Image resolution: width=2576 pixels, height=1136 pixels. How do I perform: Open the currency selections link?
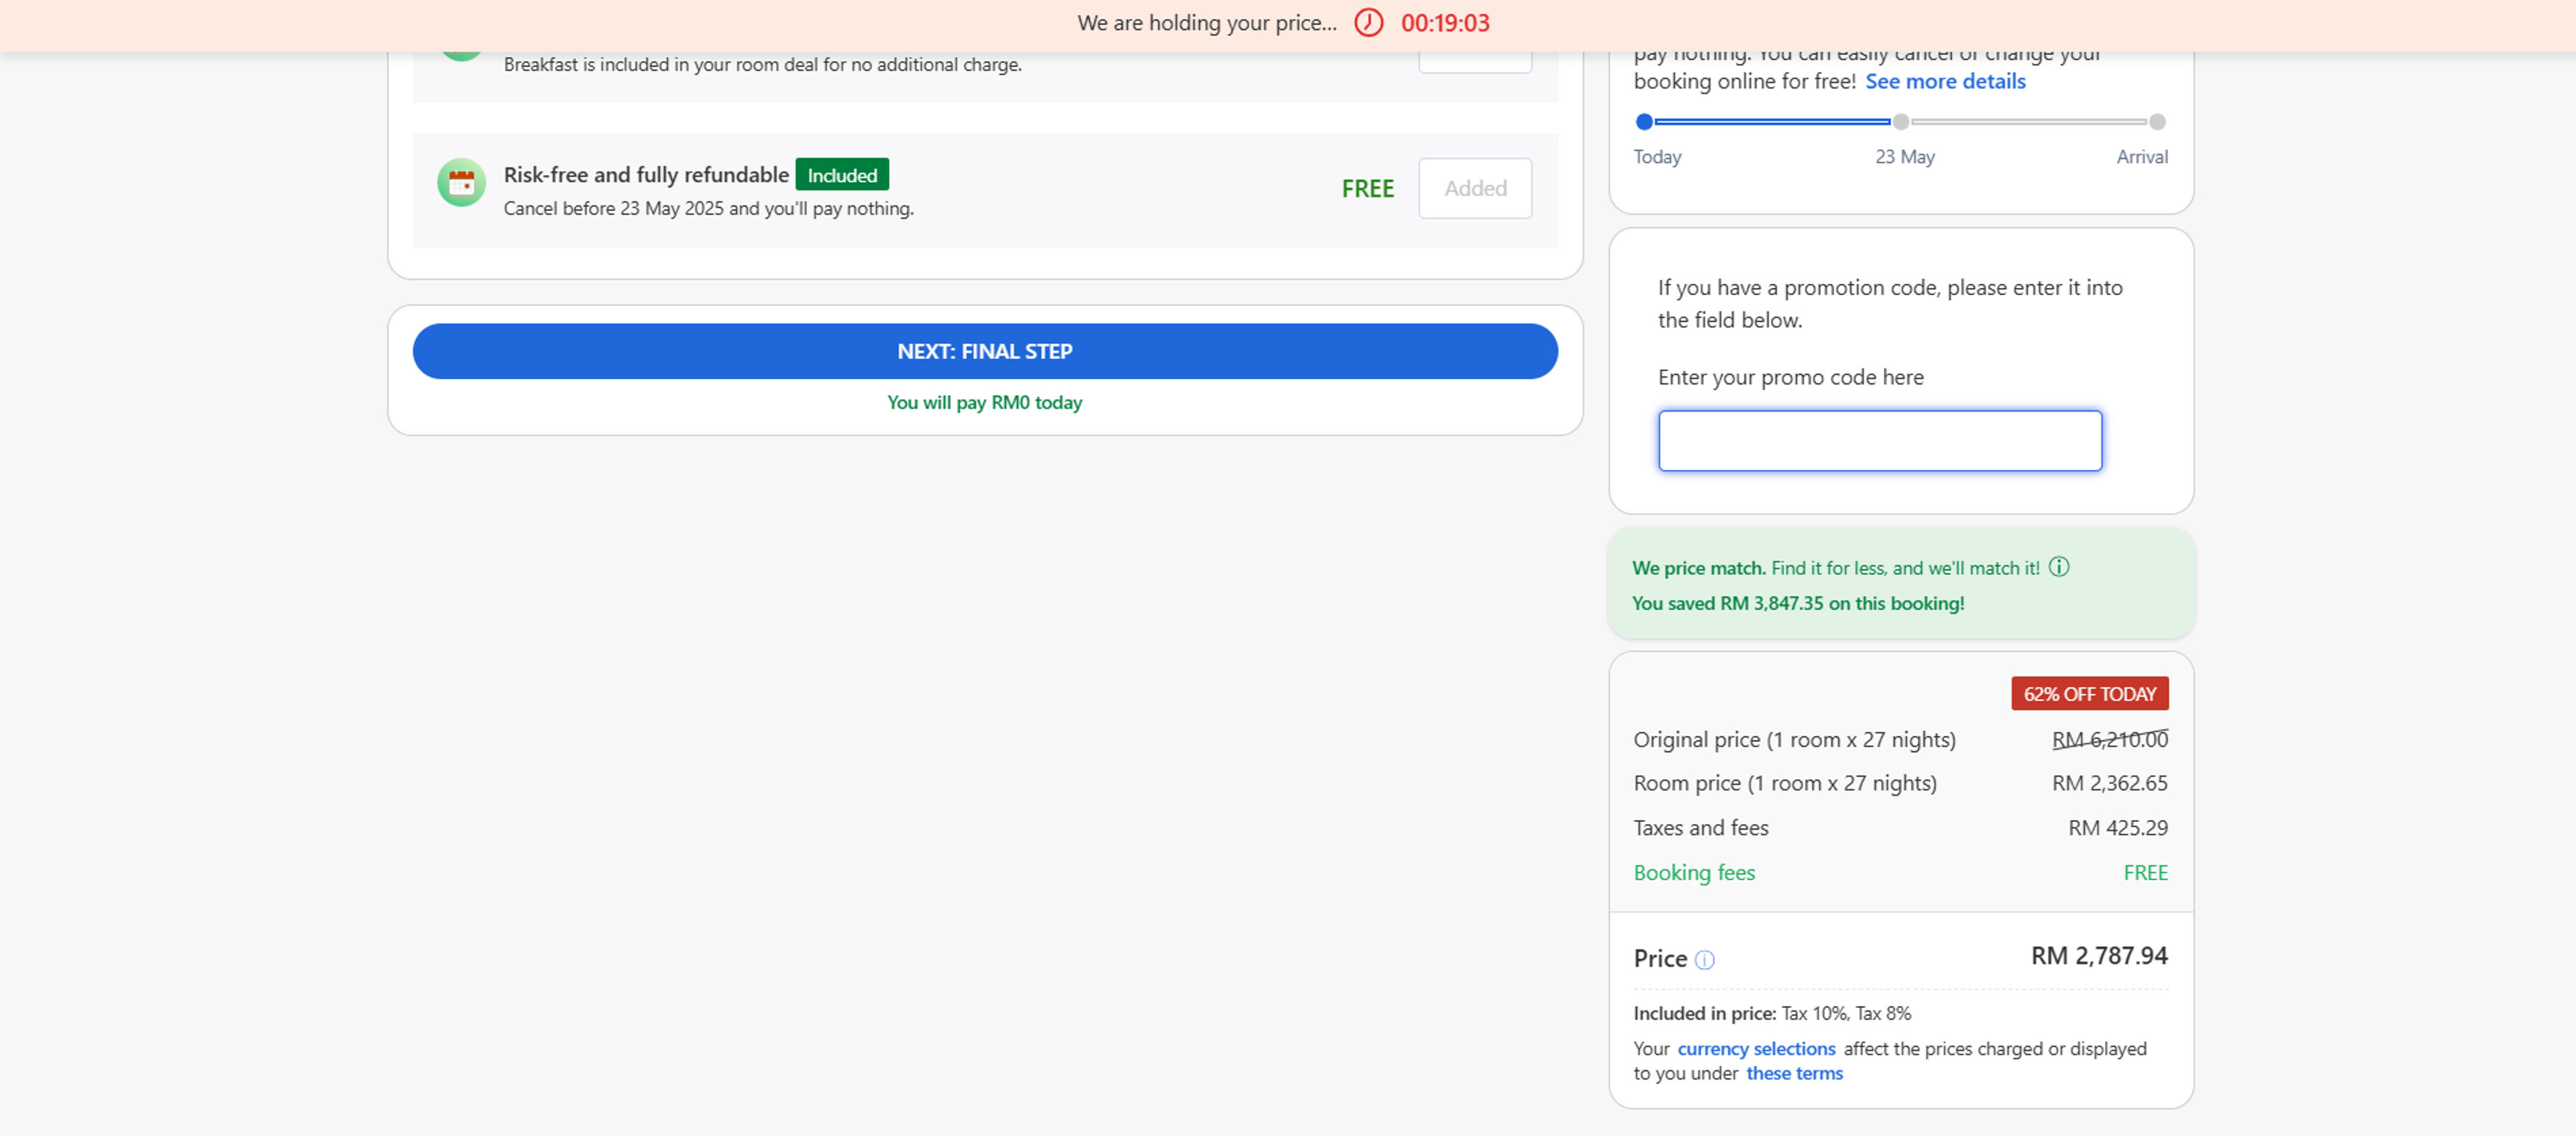(1756, 1048)
